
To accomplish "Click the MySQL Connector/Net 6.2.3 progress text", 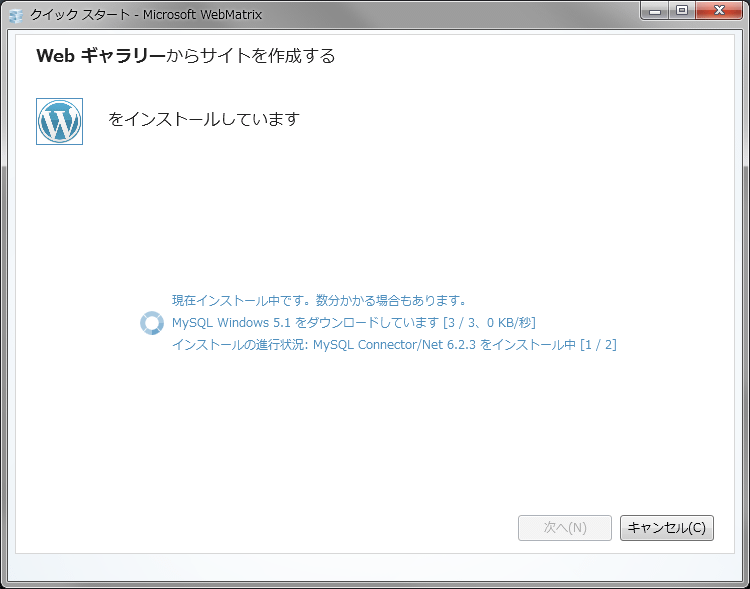I will pos(394,345).
